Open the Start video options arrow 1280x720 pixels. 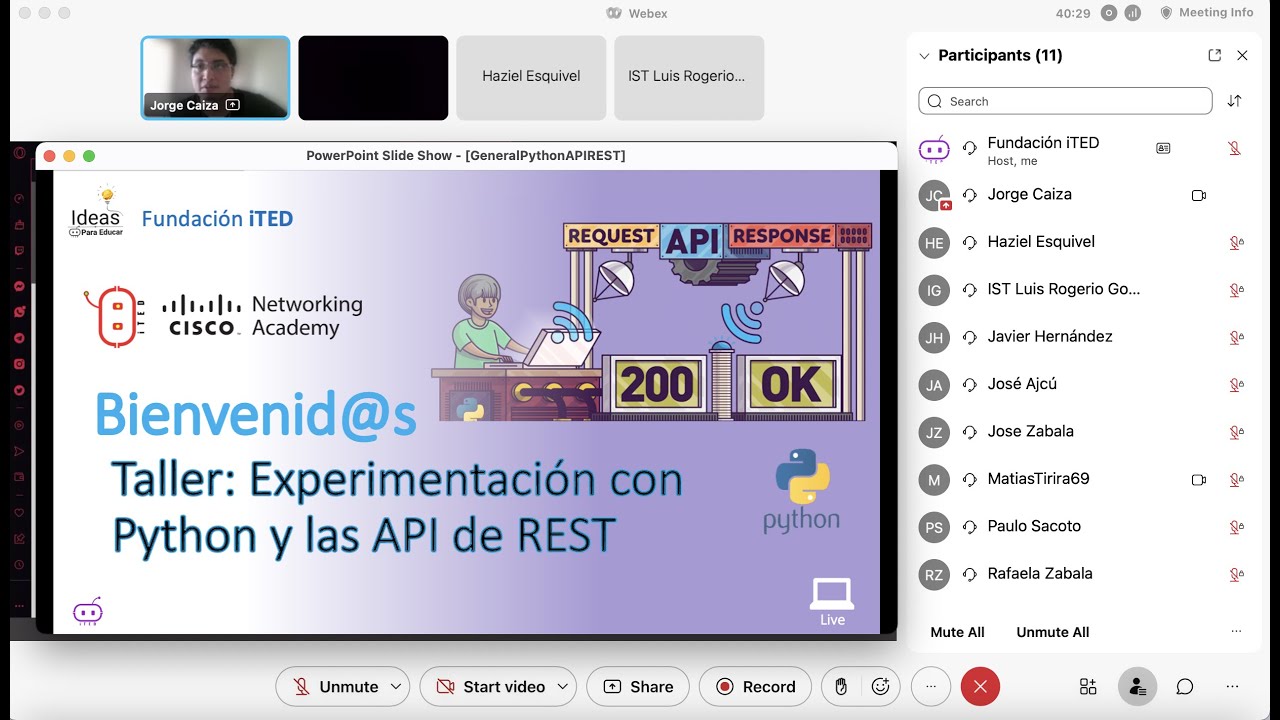pos(562,687)
